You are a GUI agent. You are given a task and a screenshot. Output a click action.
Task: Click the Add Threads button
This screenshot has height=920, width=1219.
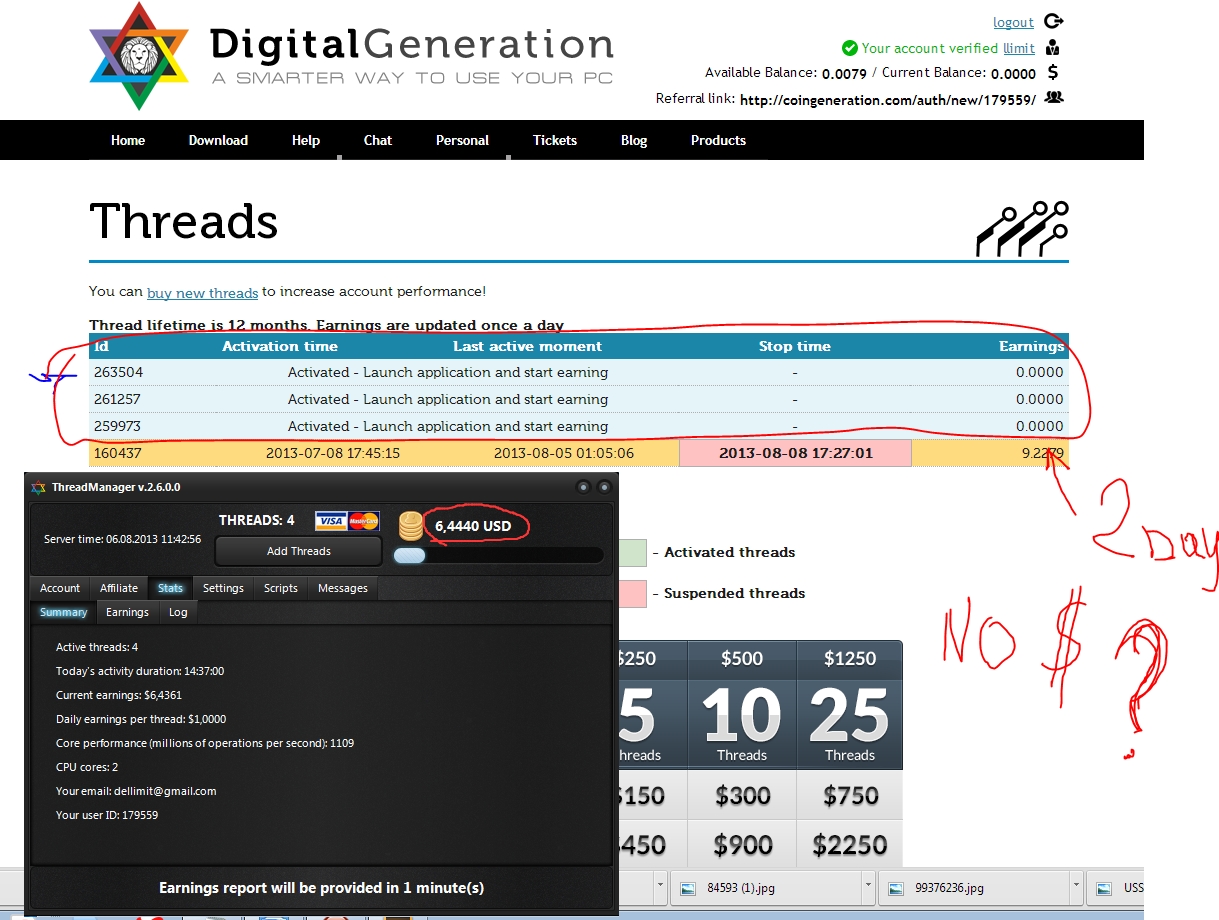coord(299,551)
